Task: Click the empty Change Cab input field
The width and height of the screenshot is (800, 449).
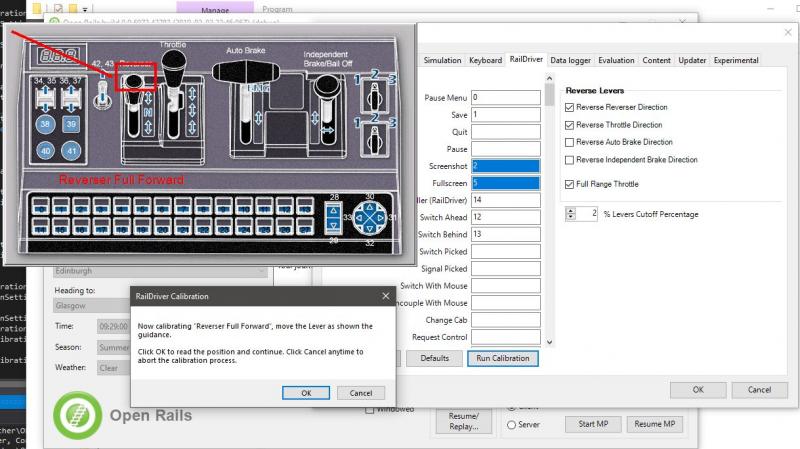Action: tap(506, 320)
